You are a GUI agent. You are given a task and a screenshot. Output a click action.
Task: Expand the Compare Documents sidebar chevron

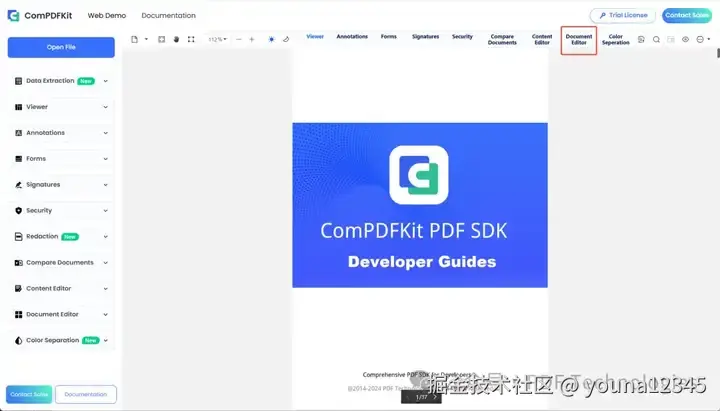[106, 263]
